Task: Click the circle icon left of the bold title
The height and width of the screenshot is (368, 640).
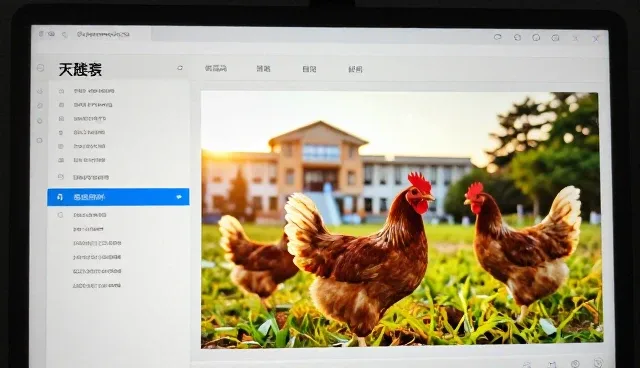Action: coord(40,68)
